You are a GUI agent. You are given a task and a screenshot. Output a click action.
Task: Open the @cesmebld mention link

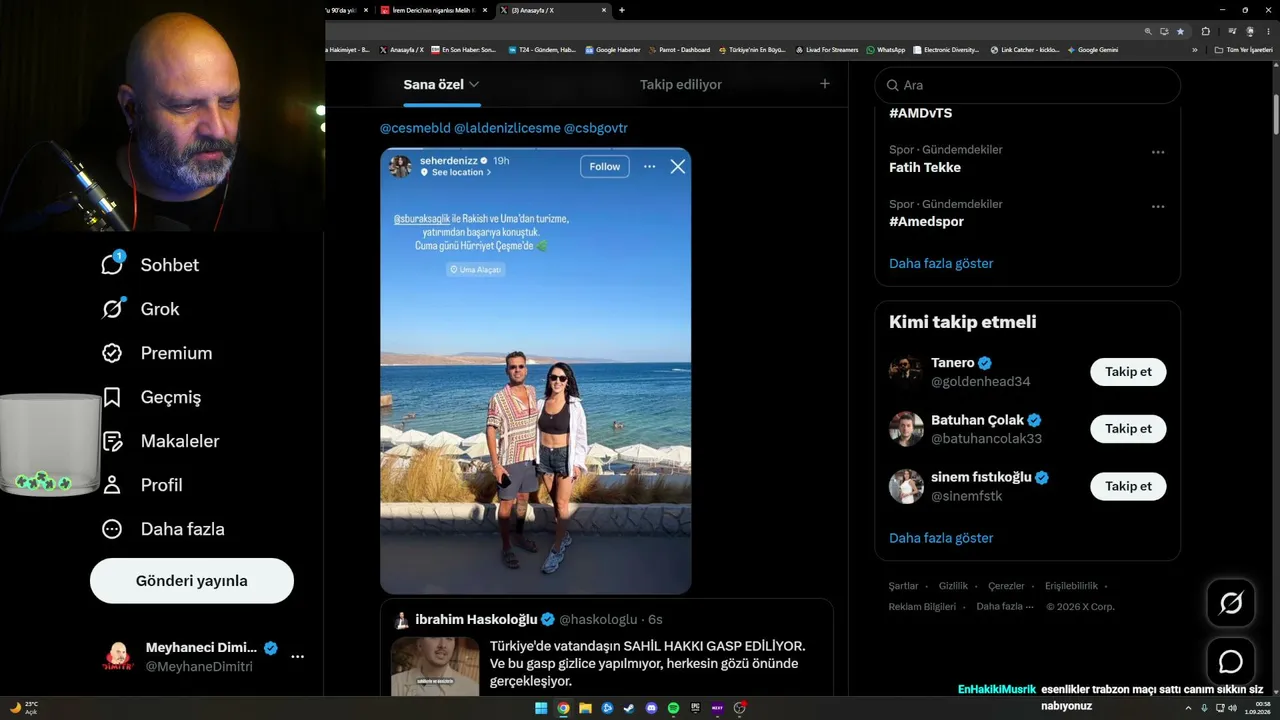coord(415,128)
